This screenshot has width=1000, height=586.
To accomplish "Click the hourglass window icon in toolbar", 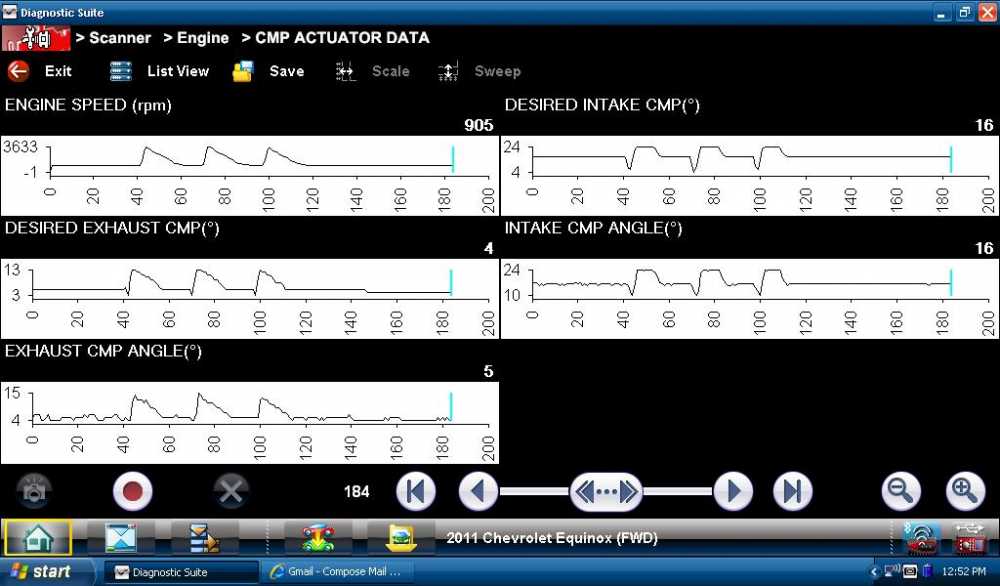I will pyautogui.click(x=112, y=539).
